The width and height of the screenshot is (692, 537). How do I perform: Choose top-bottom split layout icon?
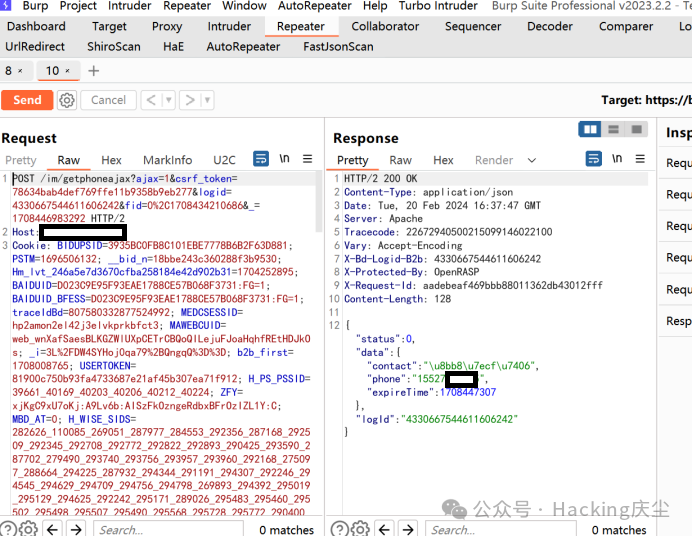coord(613,129)
